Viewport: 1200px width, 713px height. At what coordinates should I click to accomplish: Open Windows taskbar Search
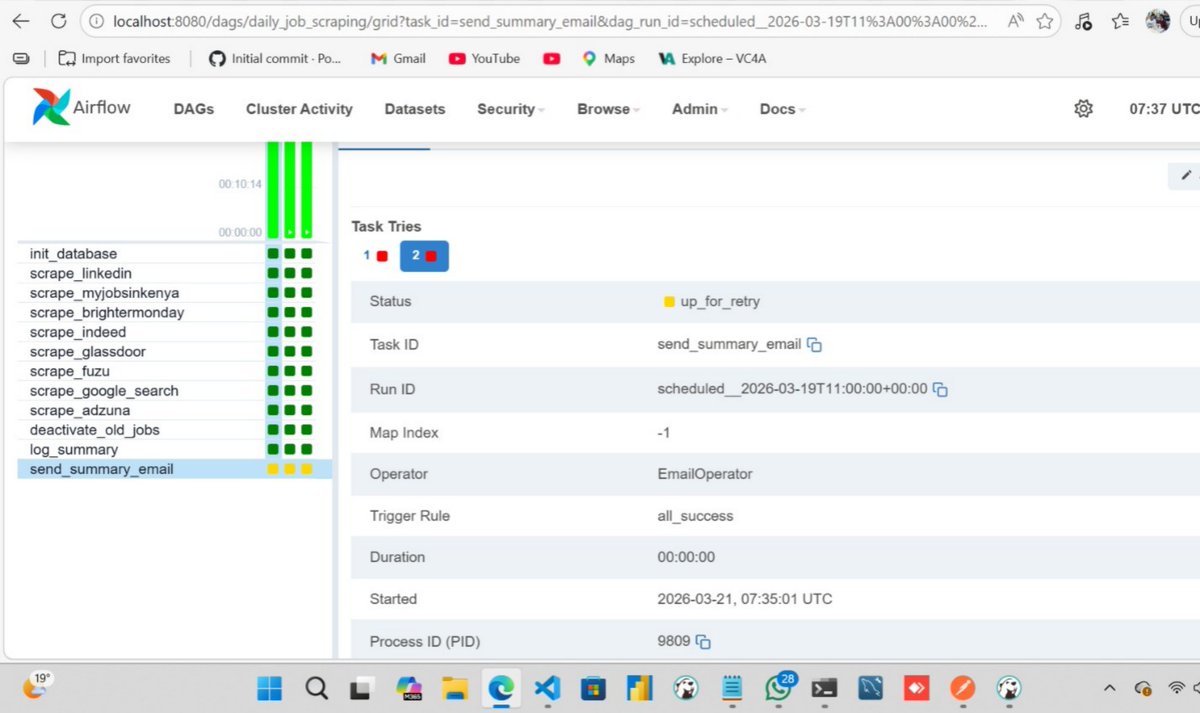[316, 688]
